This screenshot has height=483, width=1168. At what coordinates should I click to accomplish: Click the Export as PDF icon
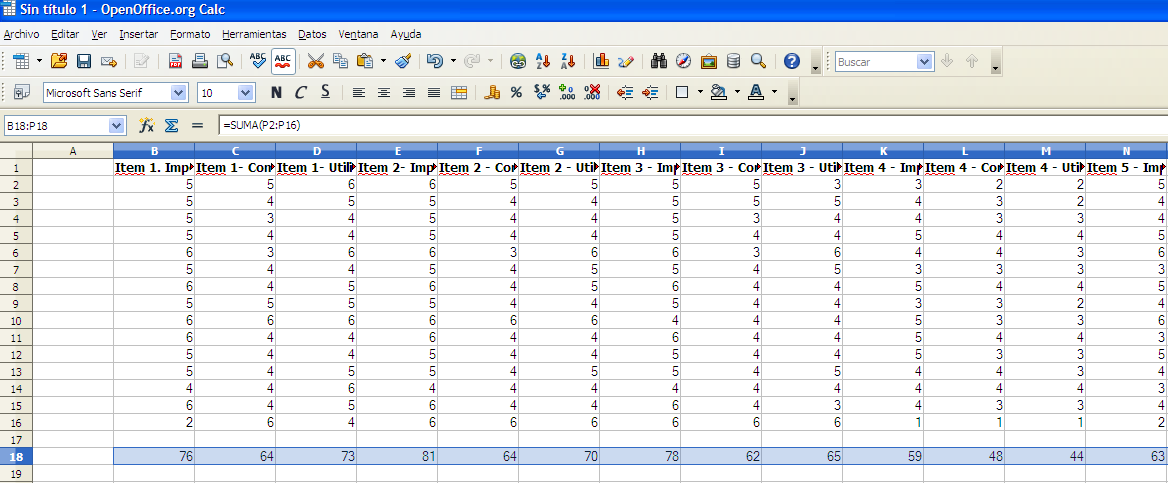pos(176,61)
